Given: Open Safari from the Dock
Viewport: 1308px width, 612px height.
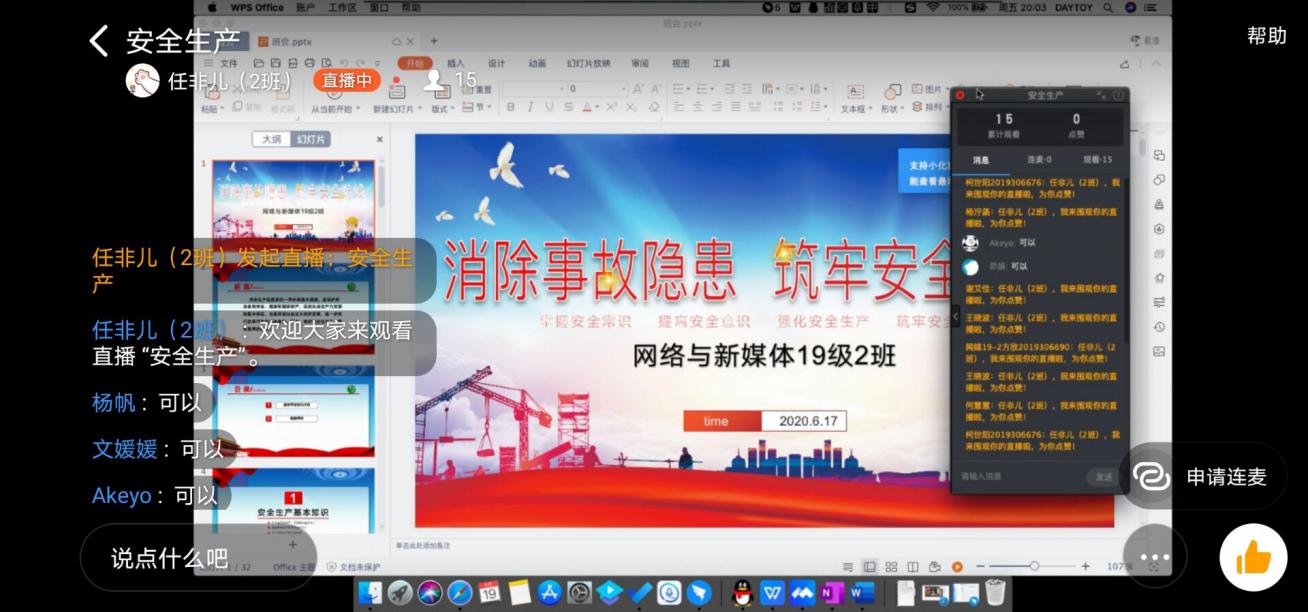Looking at the screenshot, I should [x=460, y=593].
